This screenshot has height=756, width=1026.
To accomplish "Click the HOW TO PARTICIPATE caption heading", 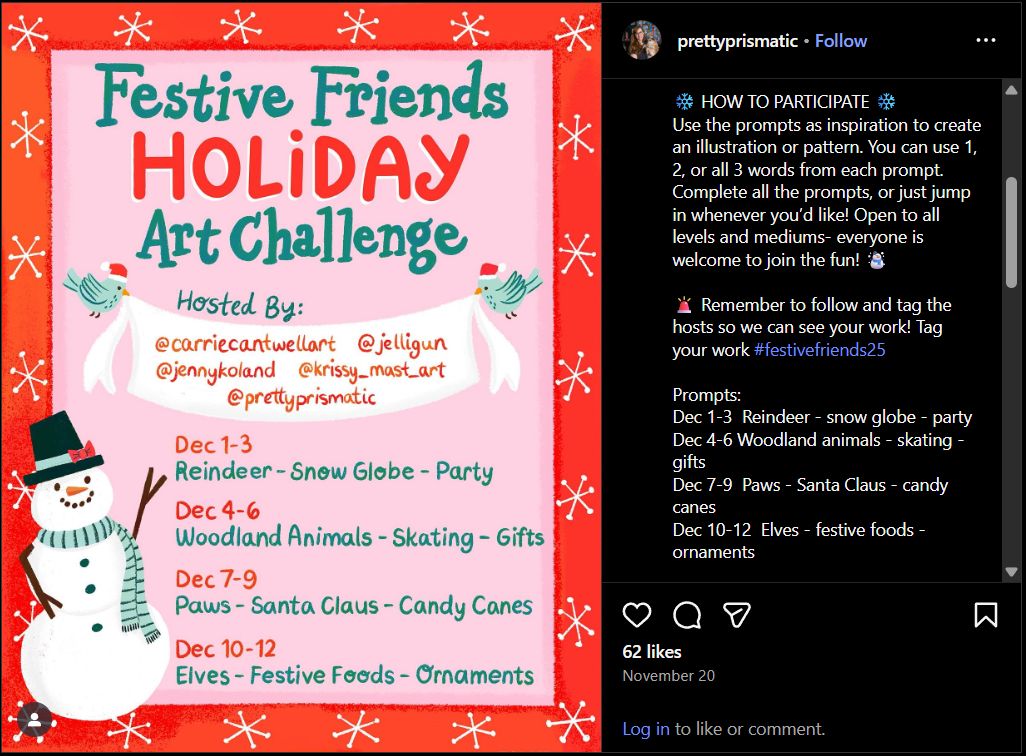I will tap(783, 101).
